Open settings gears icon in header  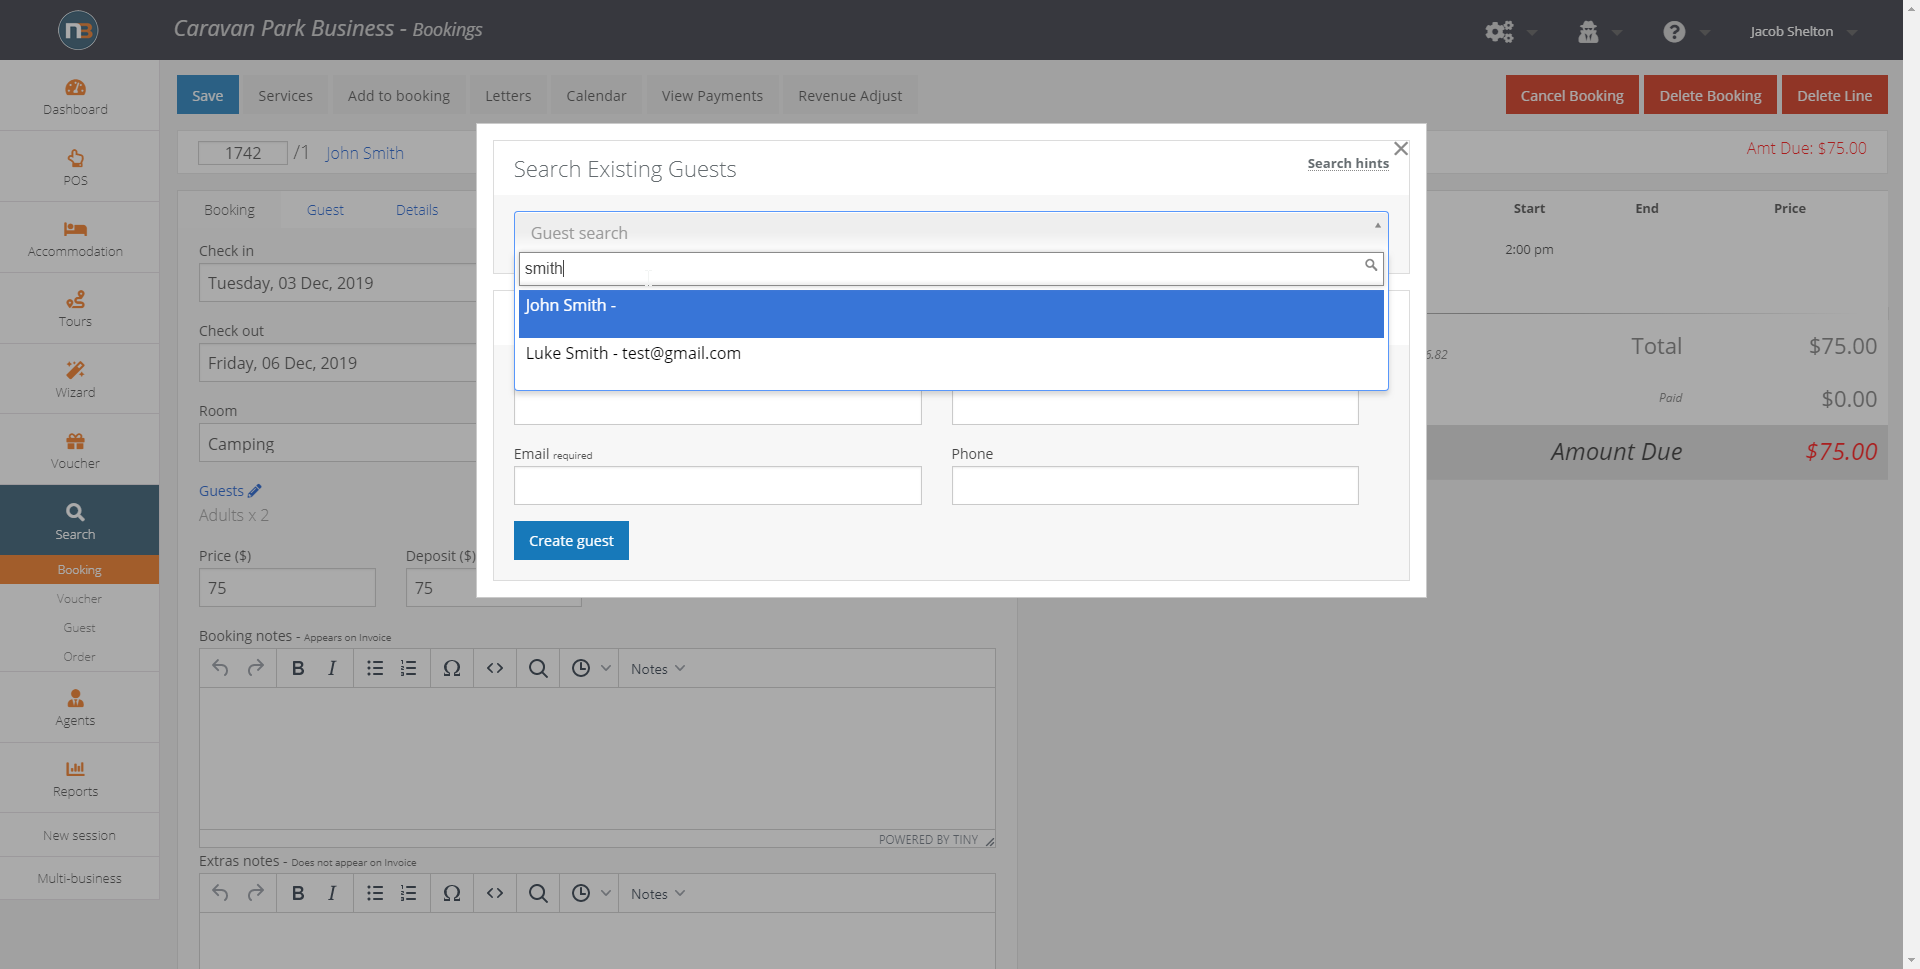[x=1499, y=32]
